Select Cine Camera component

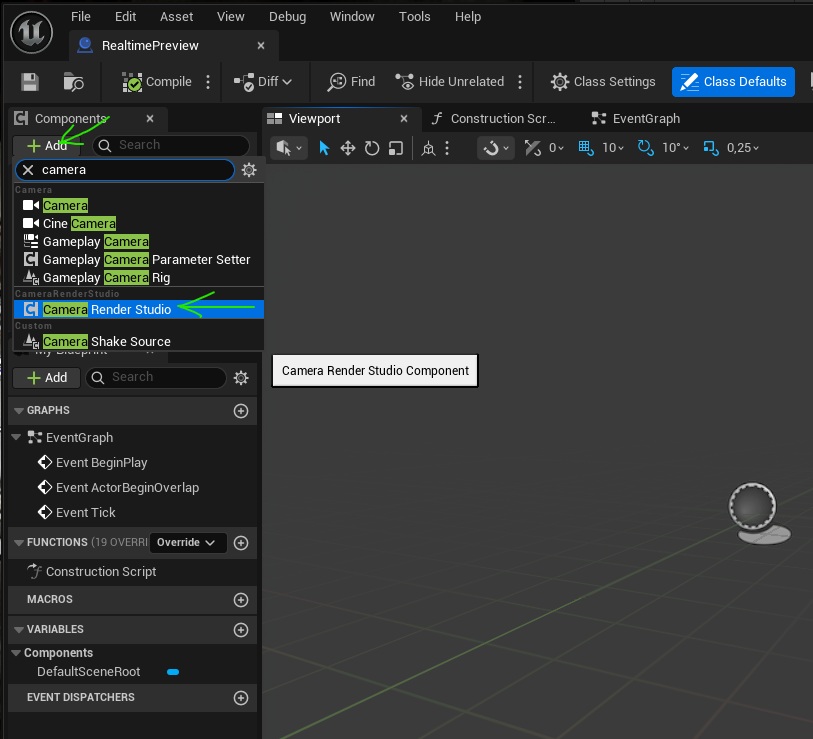139,224
